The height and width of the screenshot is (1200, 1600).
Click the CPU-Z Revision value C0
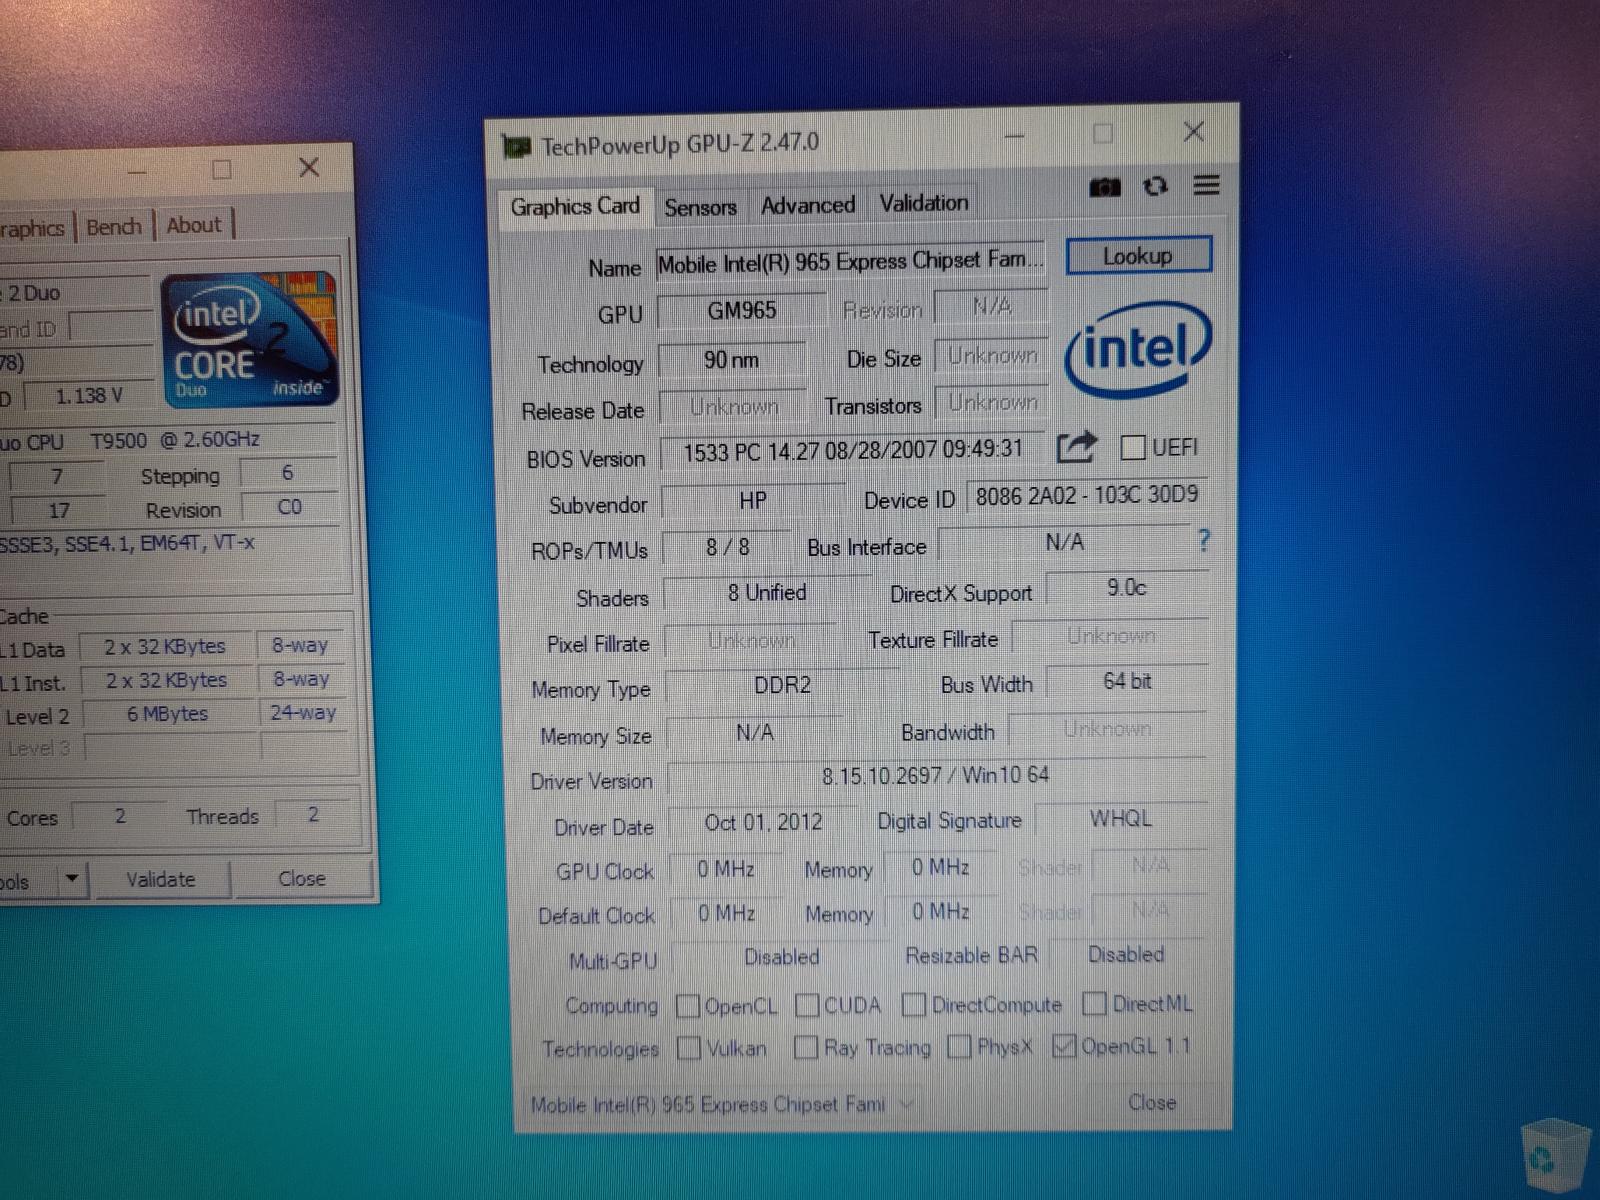[289, 507]
